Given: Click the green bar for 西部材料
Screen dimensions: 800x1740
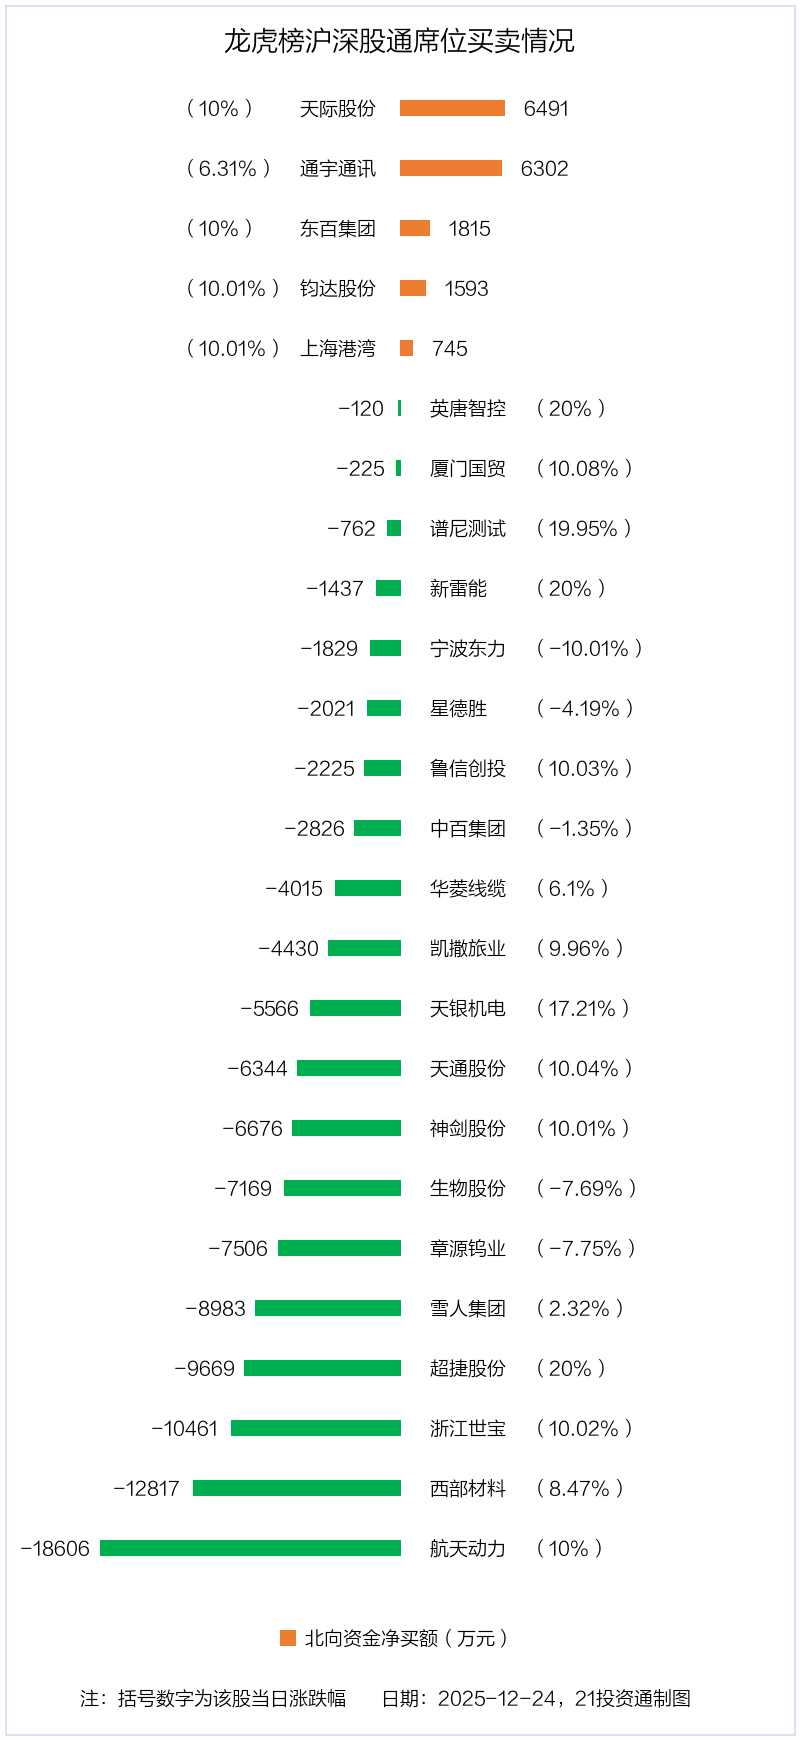Looking at the screenshot, I should tap(297, 1488).
